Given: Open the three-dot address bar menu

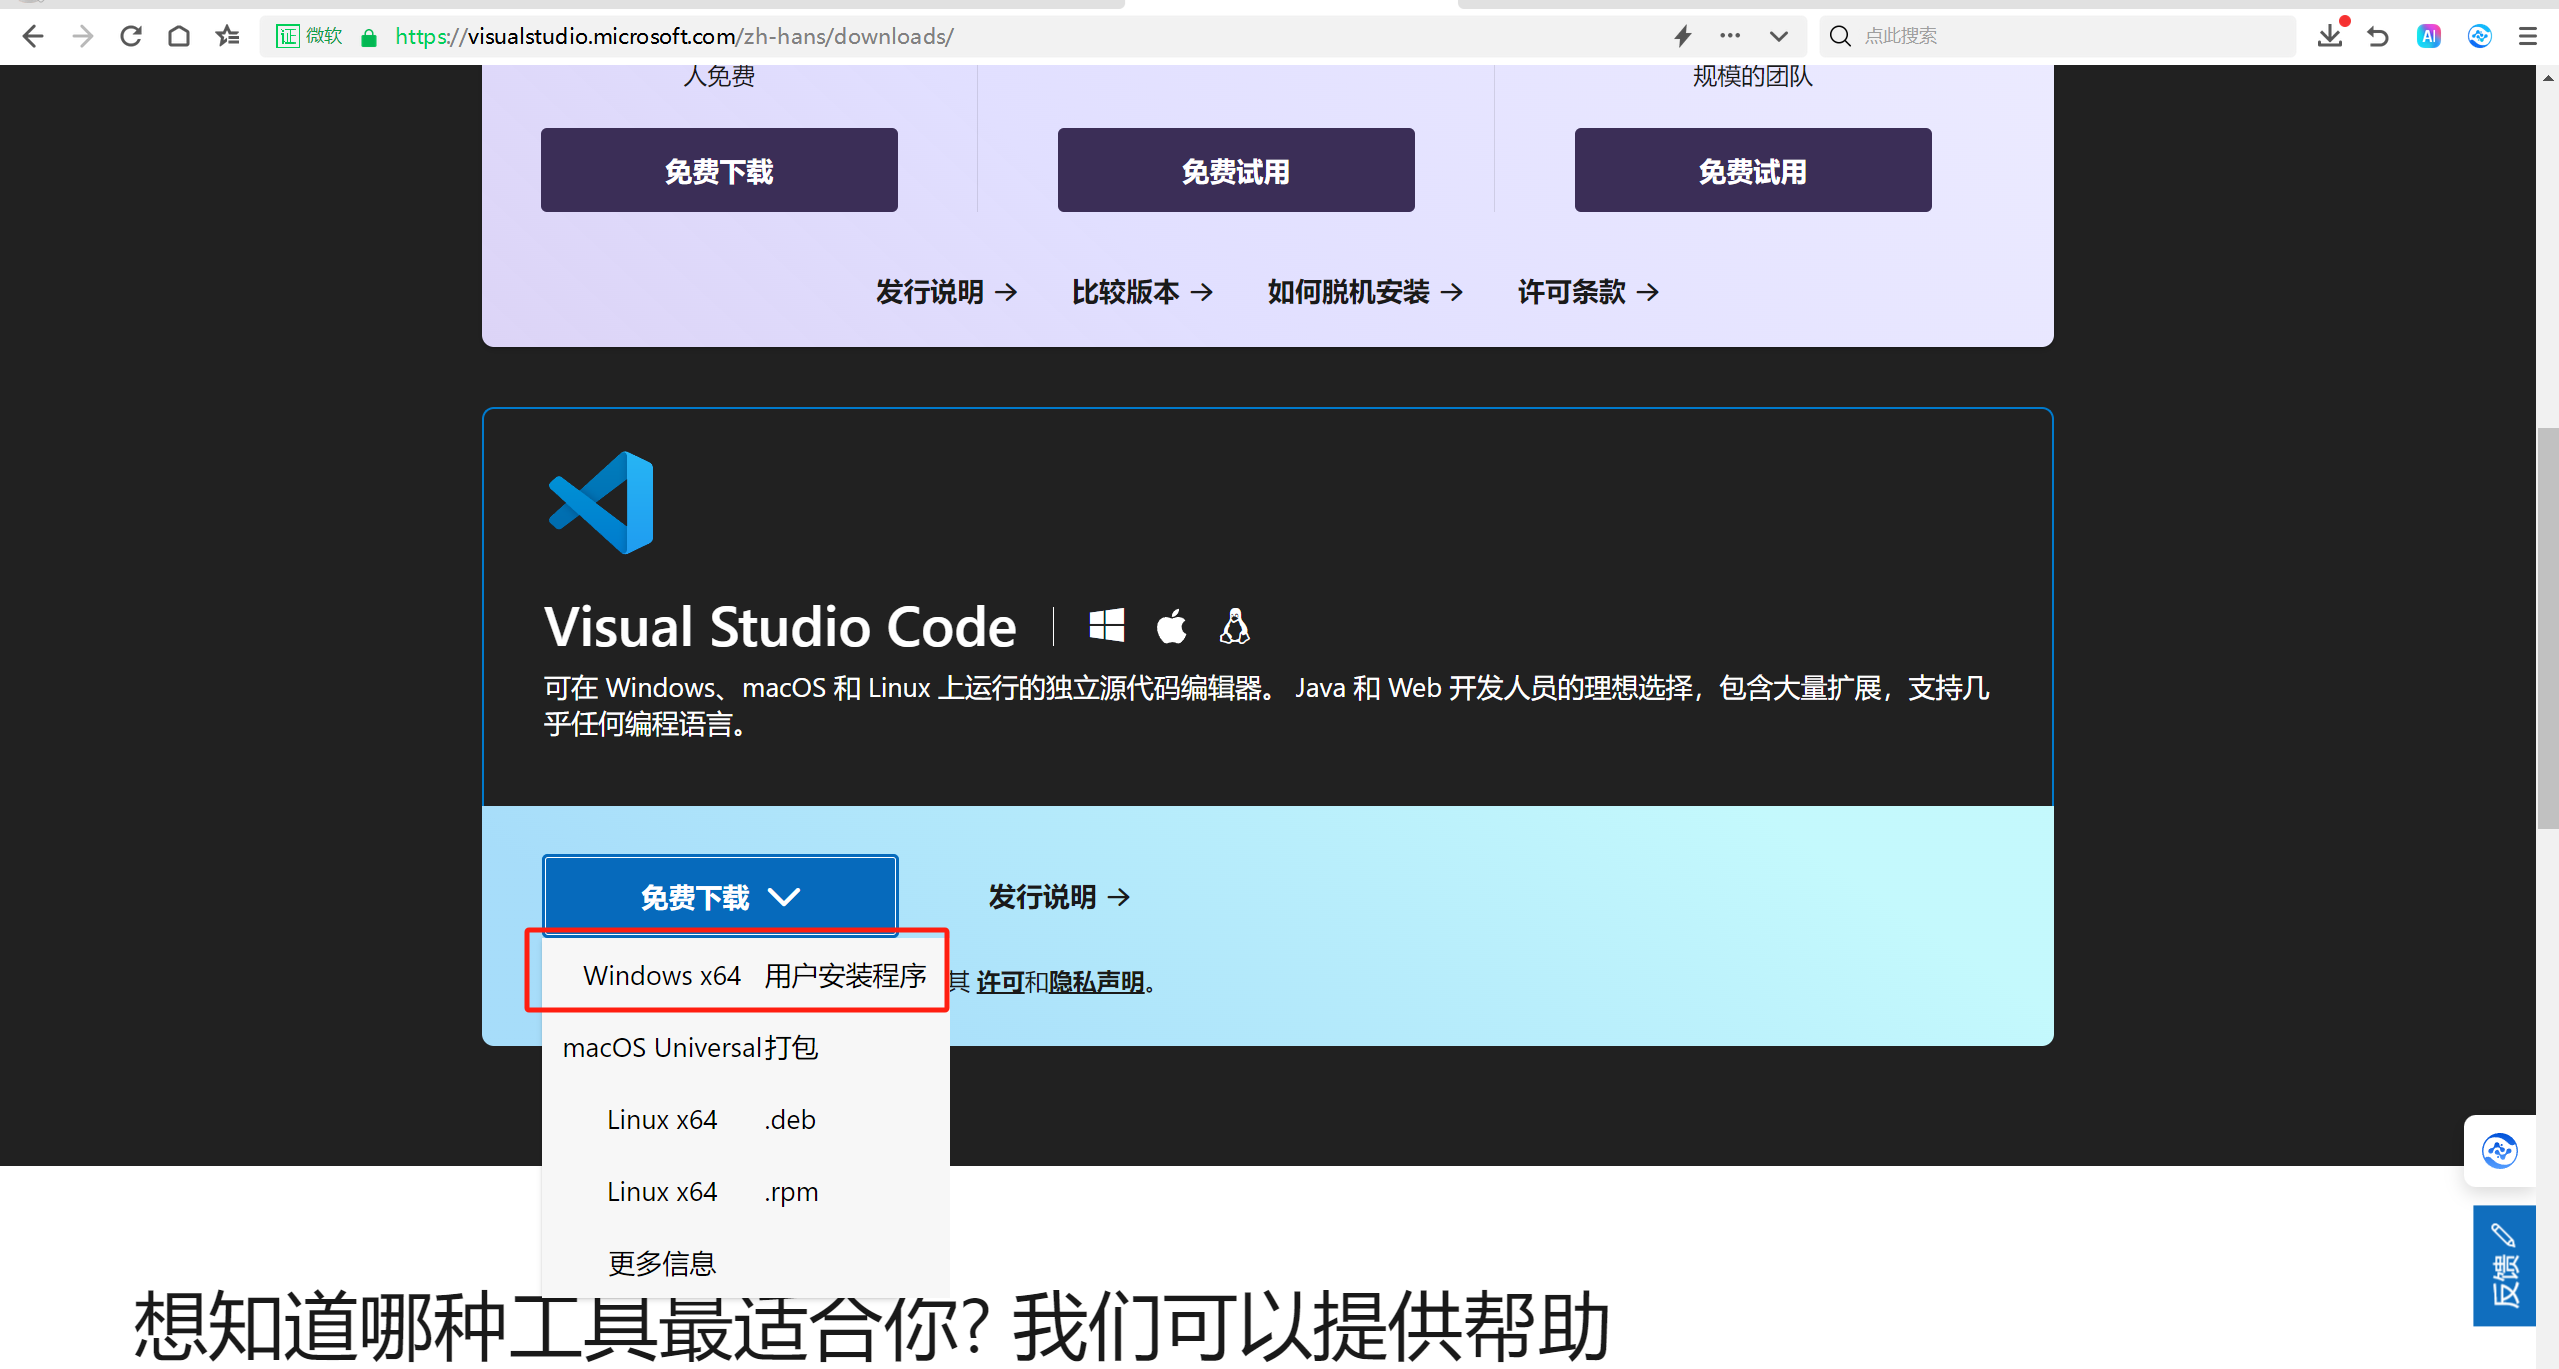Looking at the screenshot, I should [1730, 37].
